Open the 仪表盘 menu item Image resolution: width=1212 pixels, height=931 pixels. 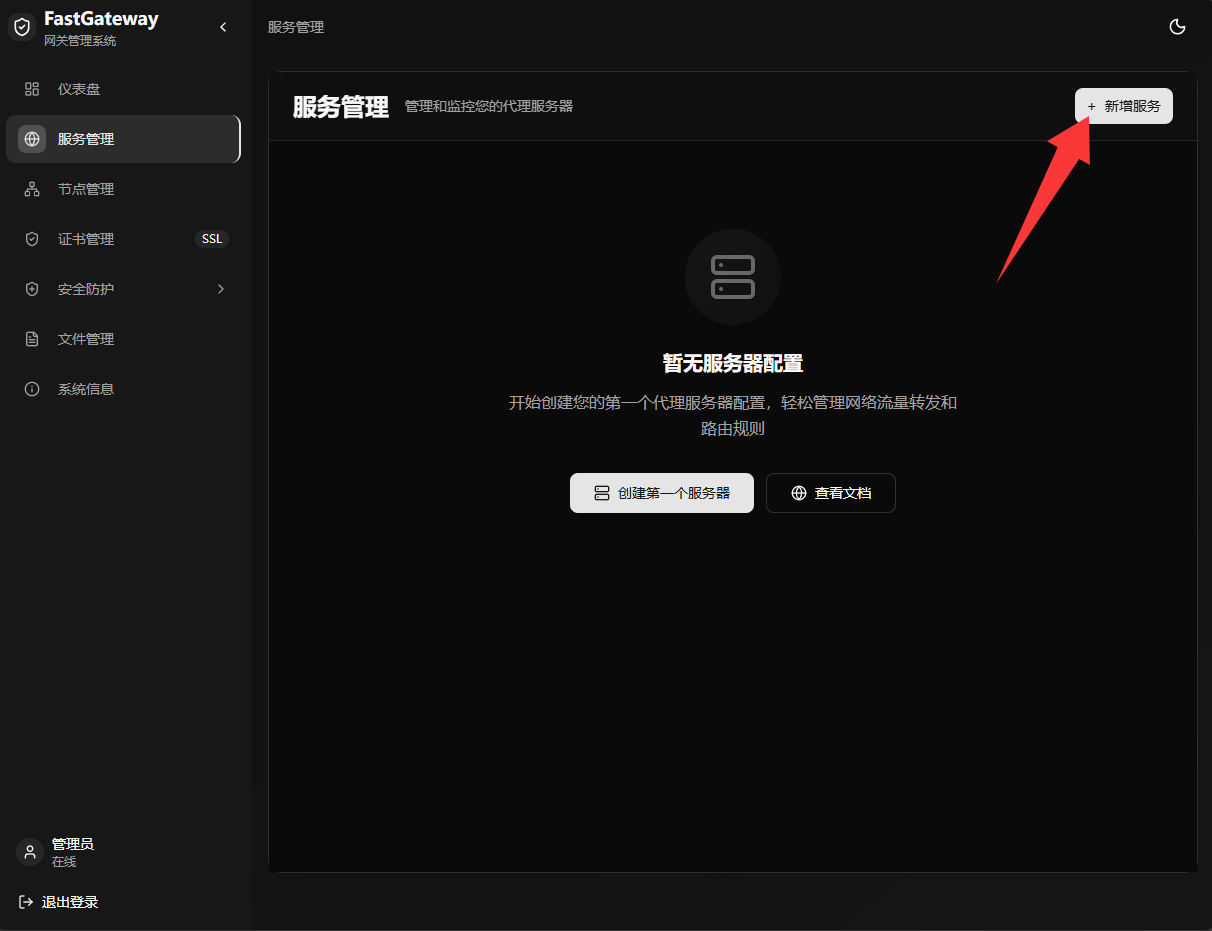coord(123,89)
